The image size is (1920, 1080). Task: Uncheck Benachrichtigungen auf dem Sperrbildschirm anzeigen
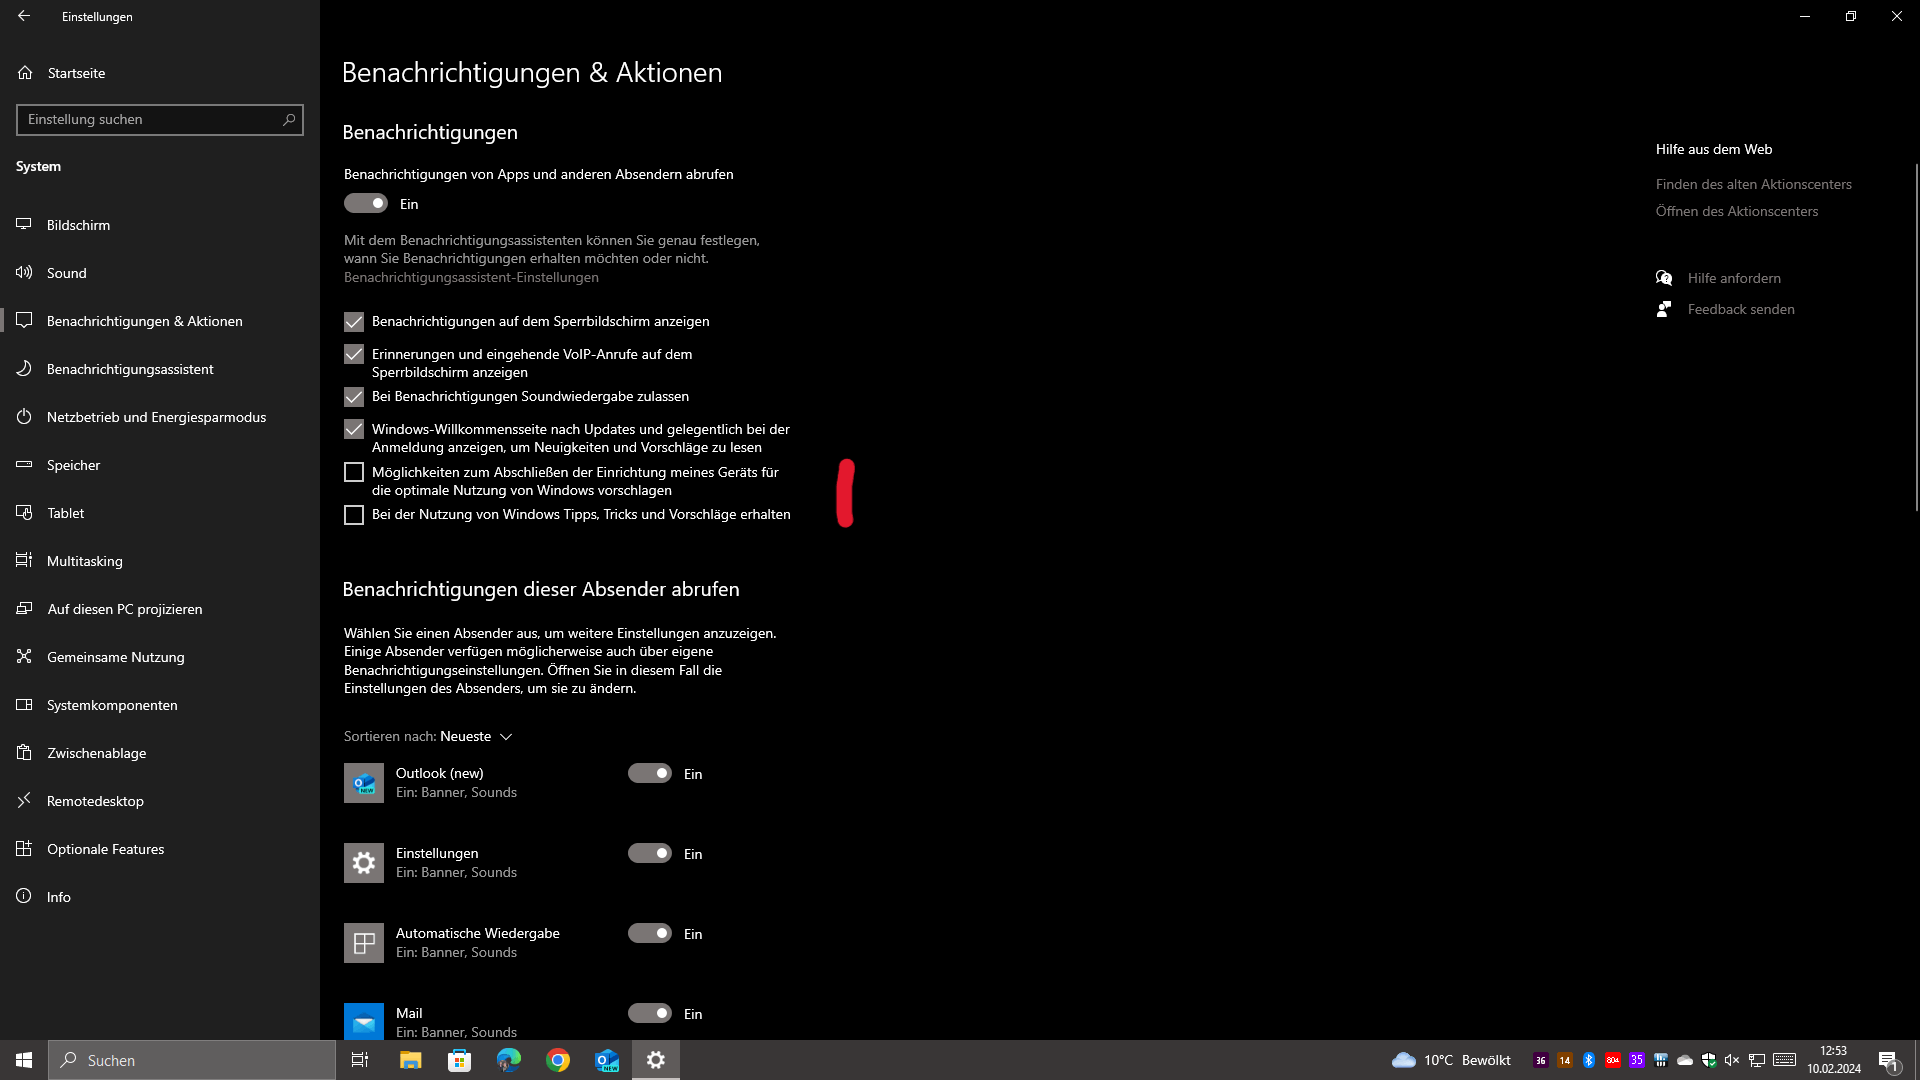click(x=354, y=322)
